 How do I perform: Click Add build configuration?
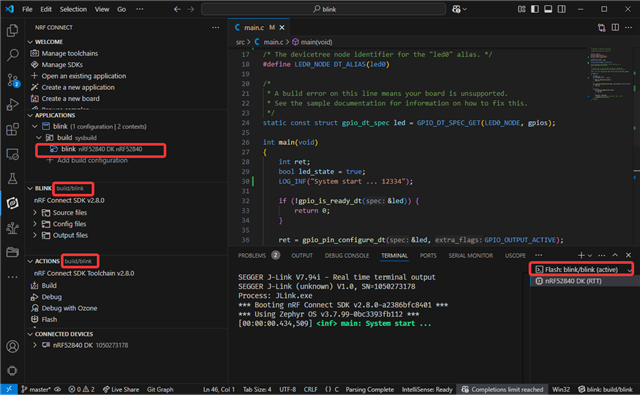[92, 160]
